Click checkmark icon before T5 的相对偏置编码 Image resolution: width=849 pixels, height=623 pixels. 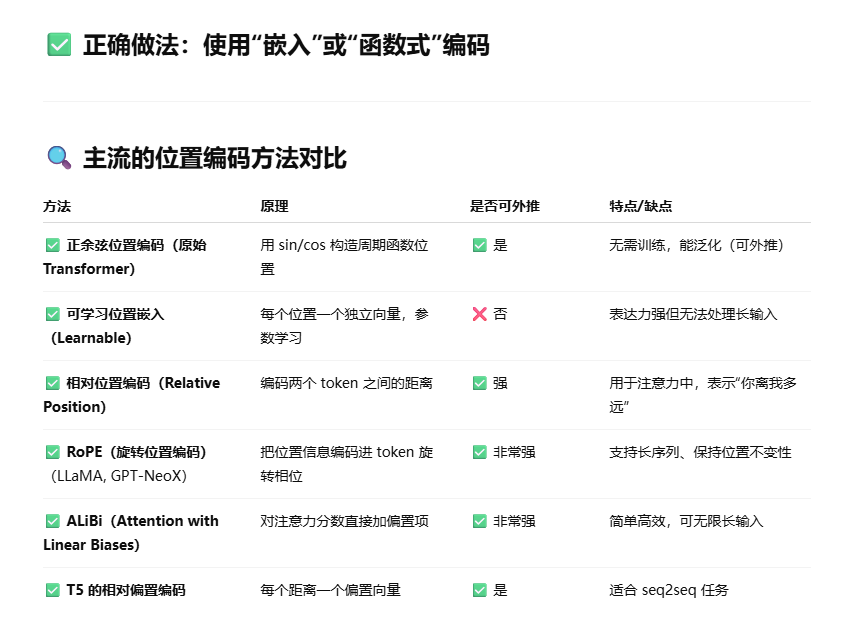[53, 590]
